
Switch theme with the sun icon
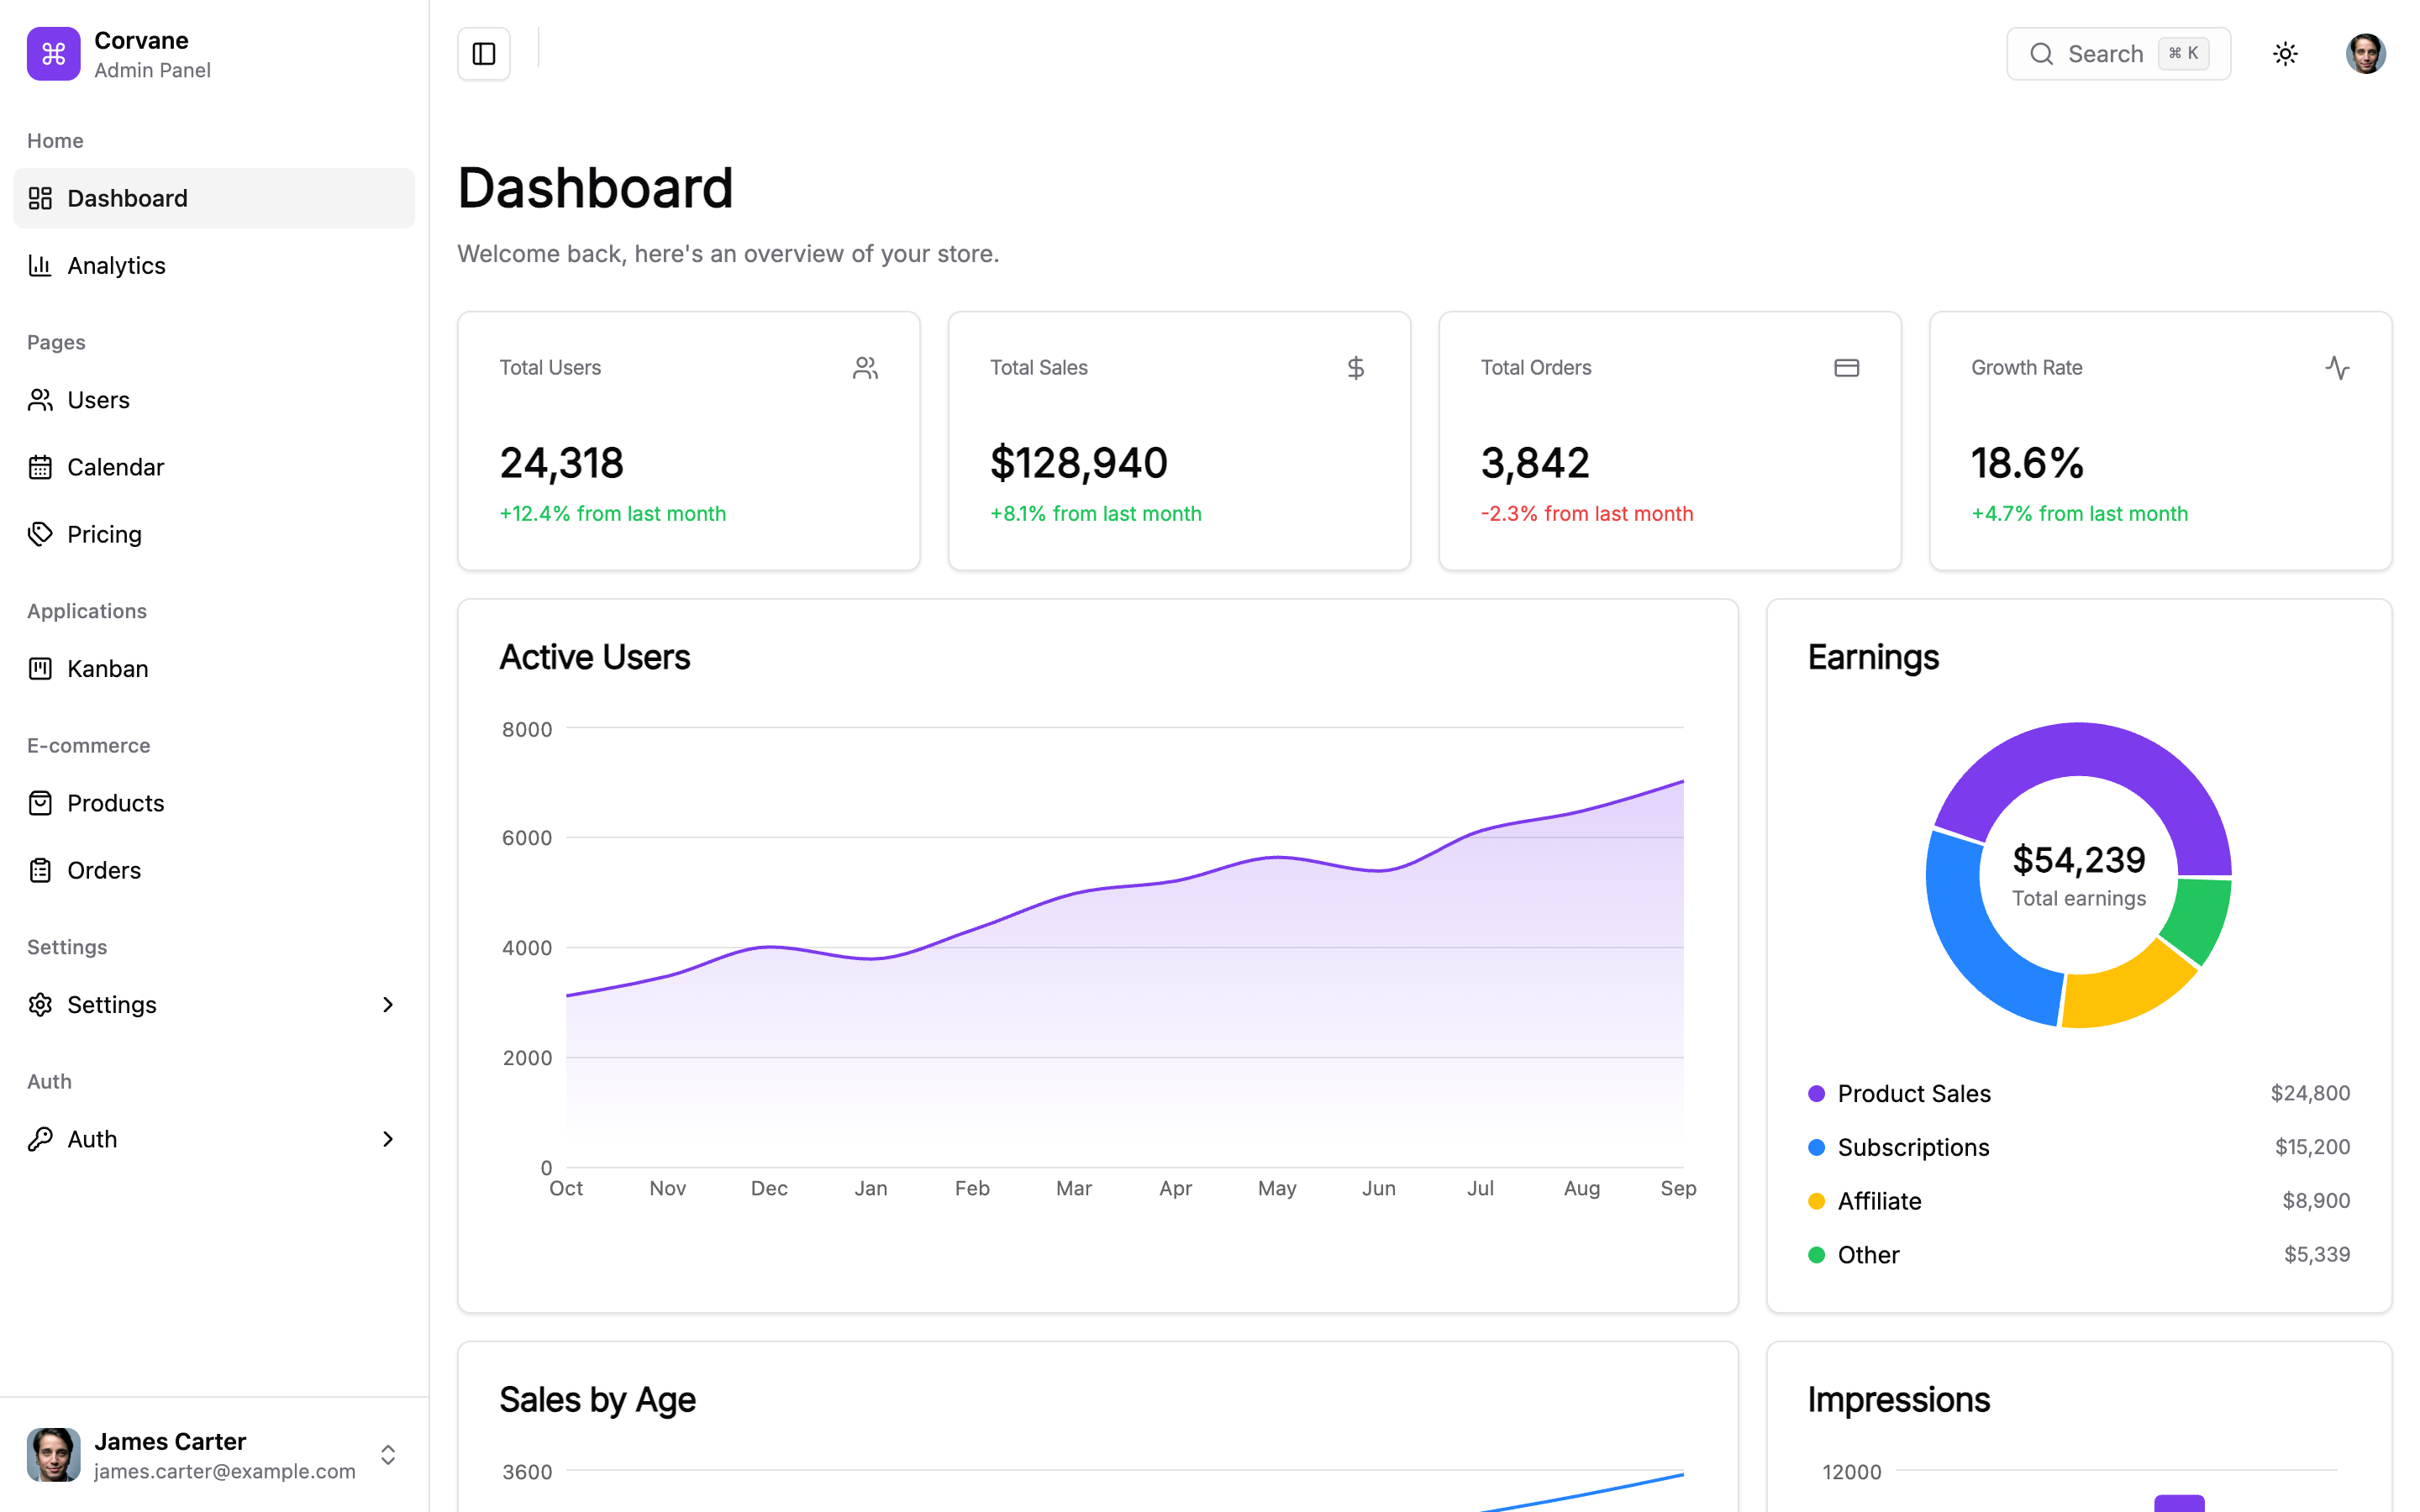pos(2285,54)
